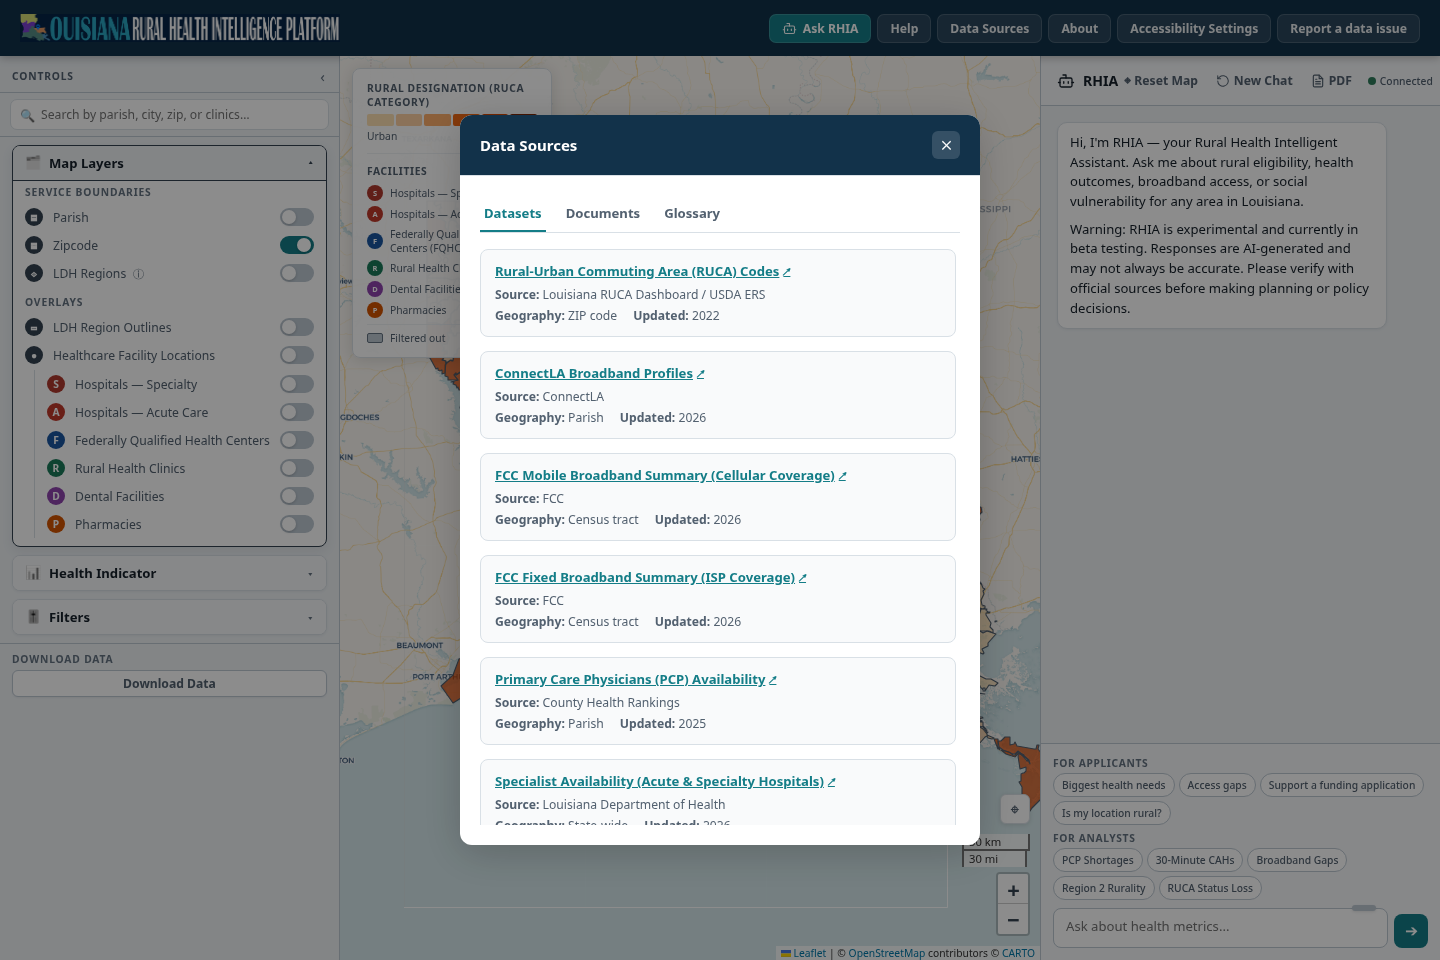Toggle the LDH Region Outlines overlay

[x=297, y=327]
